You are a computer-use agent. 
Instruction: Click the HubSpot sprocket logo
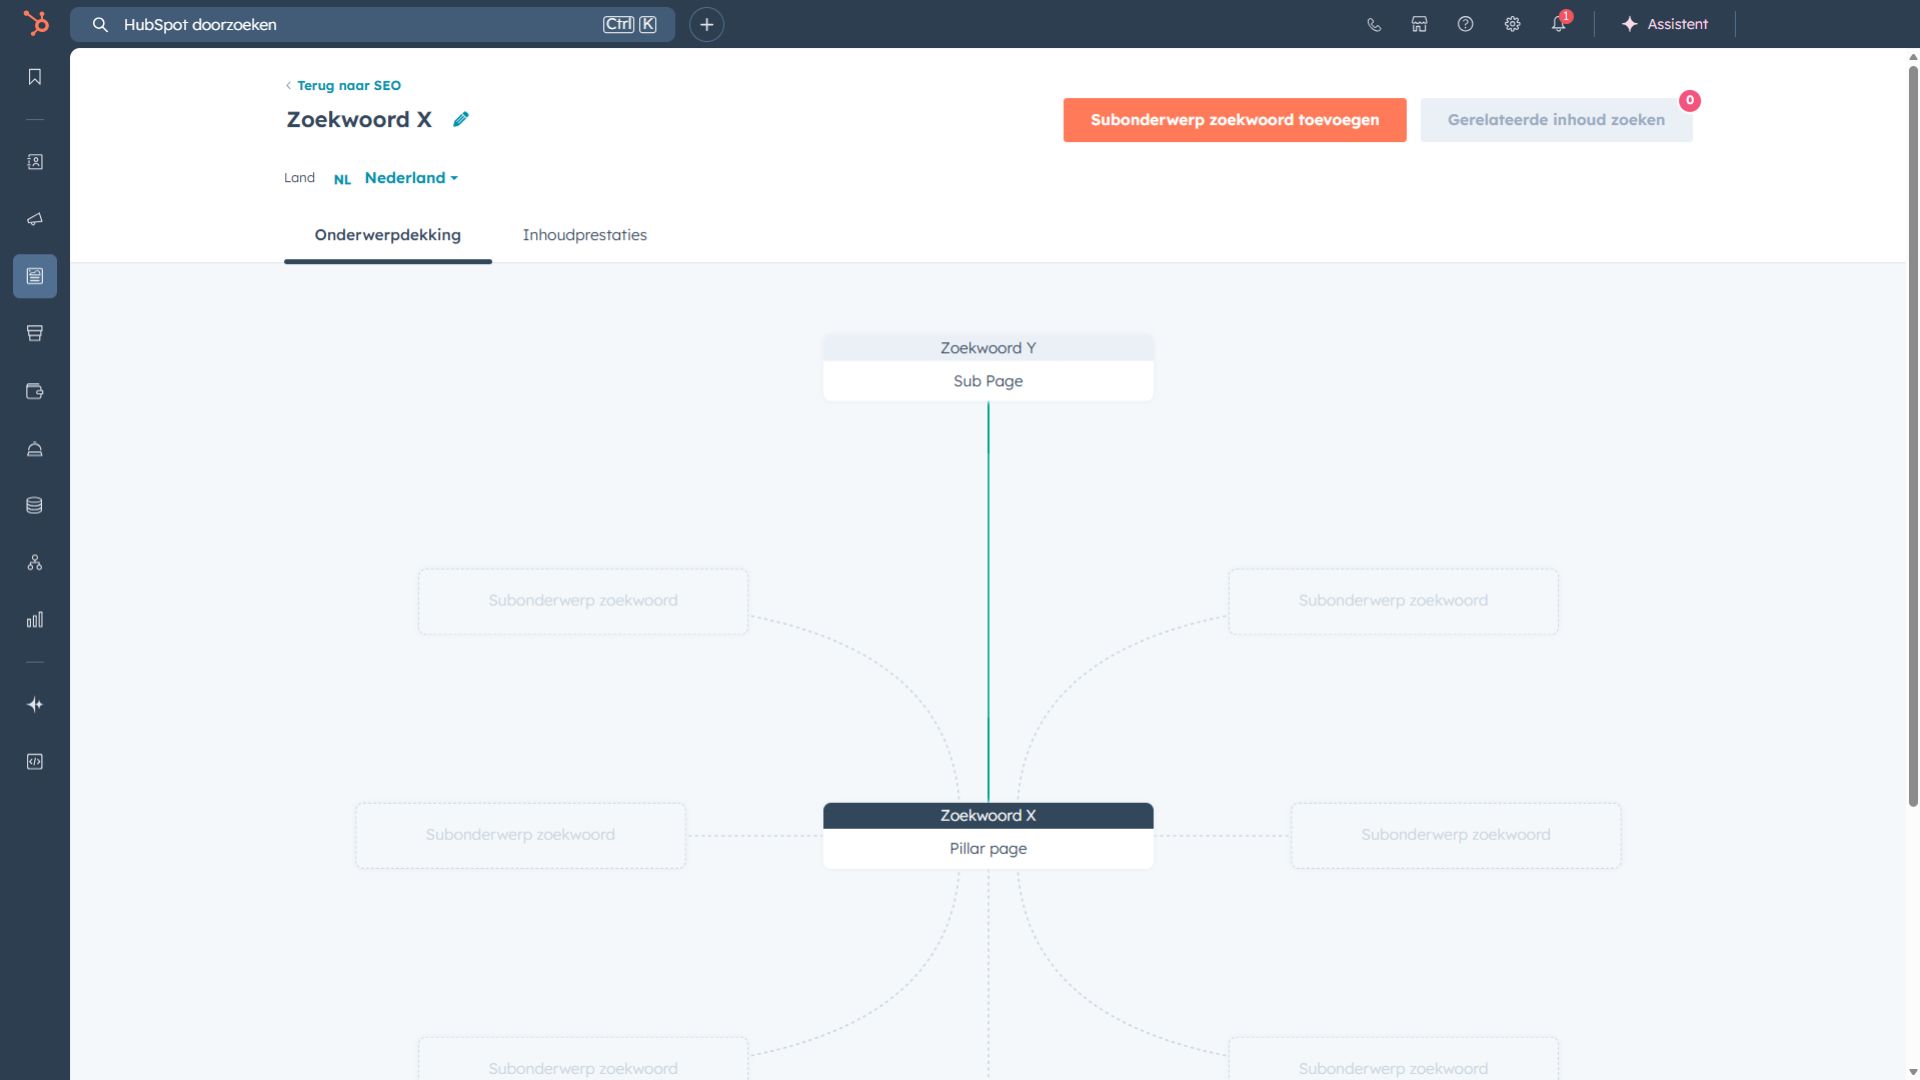pyautogui.click(x=36, y=23)
